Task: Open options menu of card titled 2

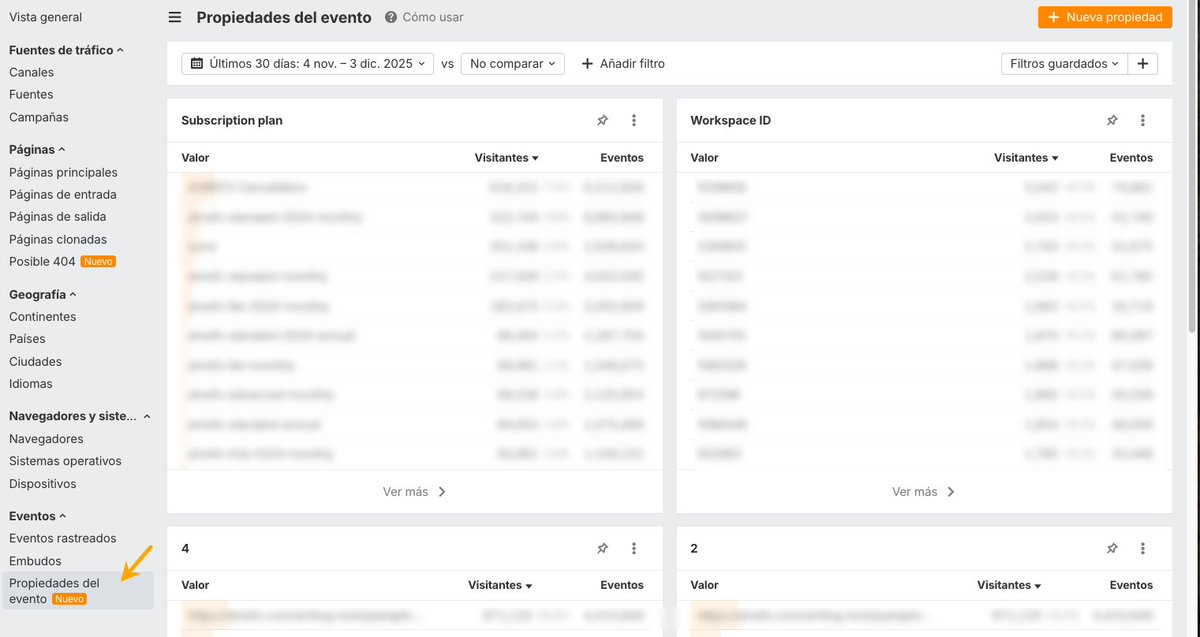Action: (1143, 548)
